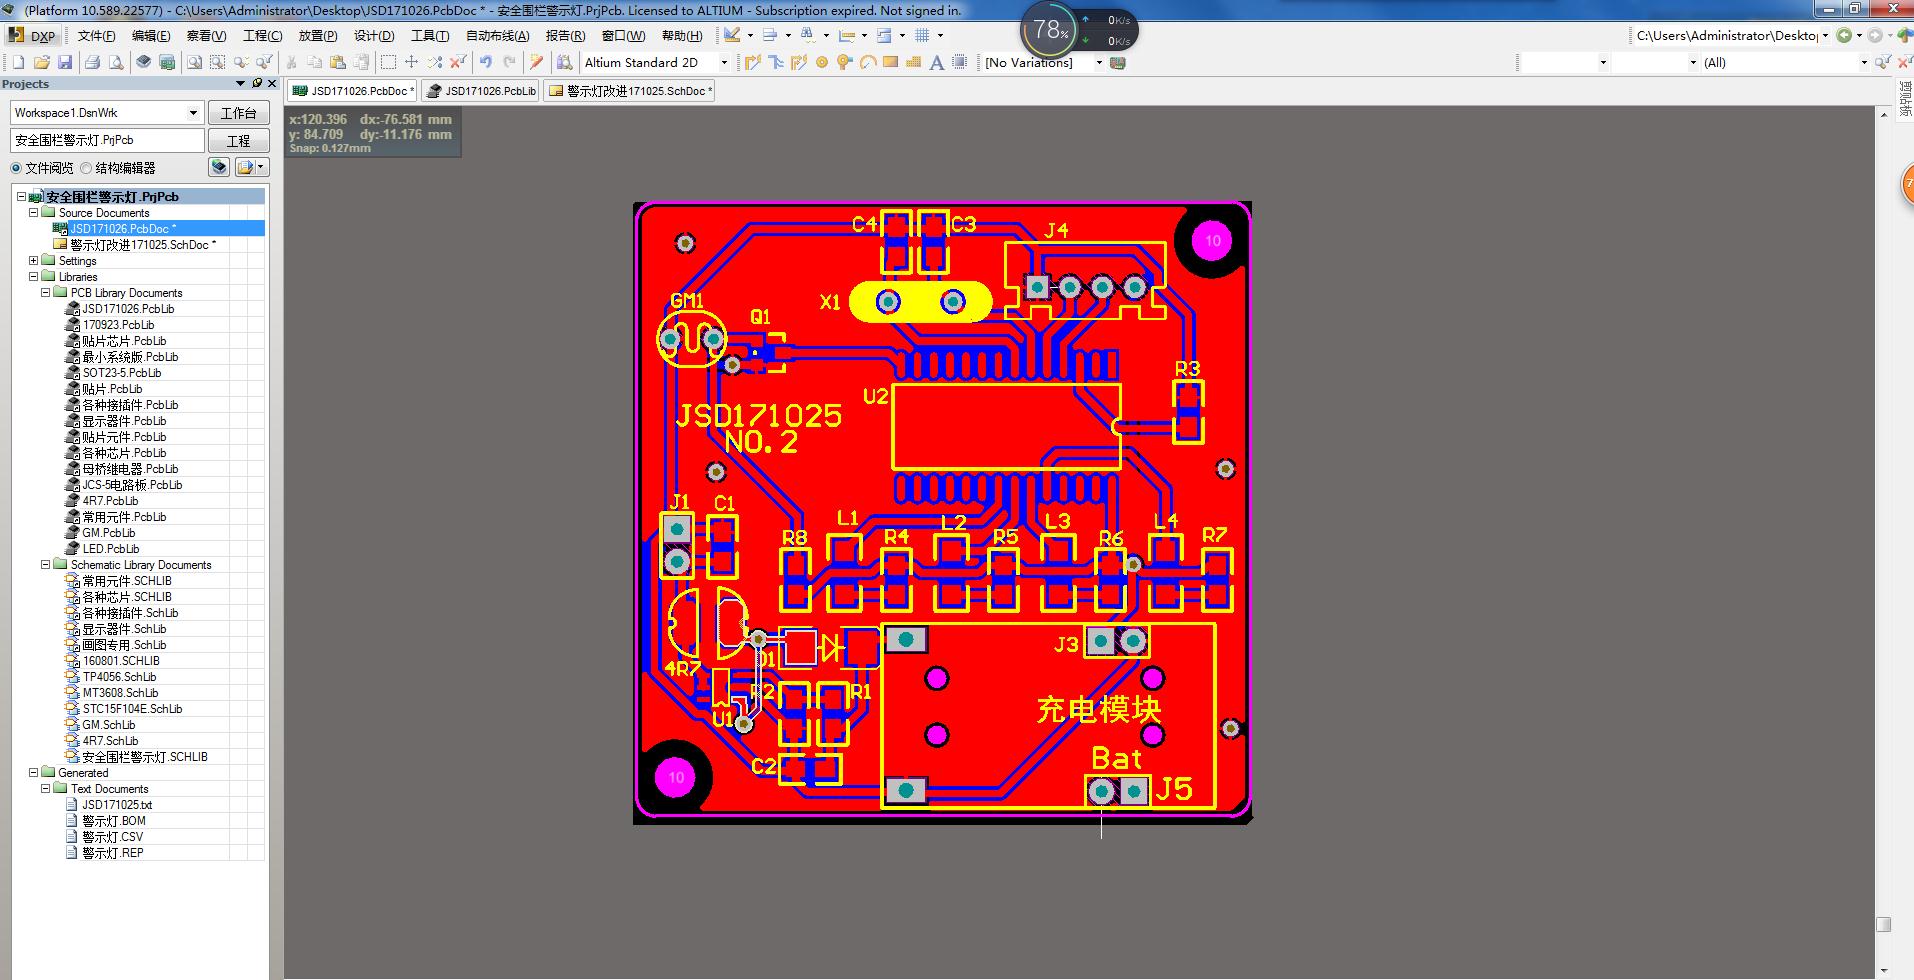Image resolution: width=1914 pixels, height=980 pixels.
Task: Select the Place Via tool
Action: point(845,62)
